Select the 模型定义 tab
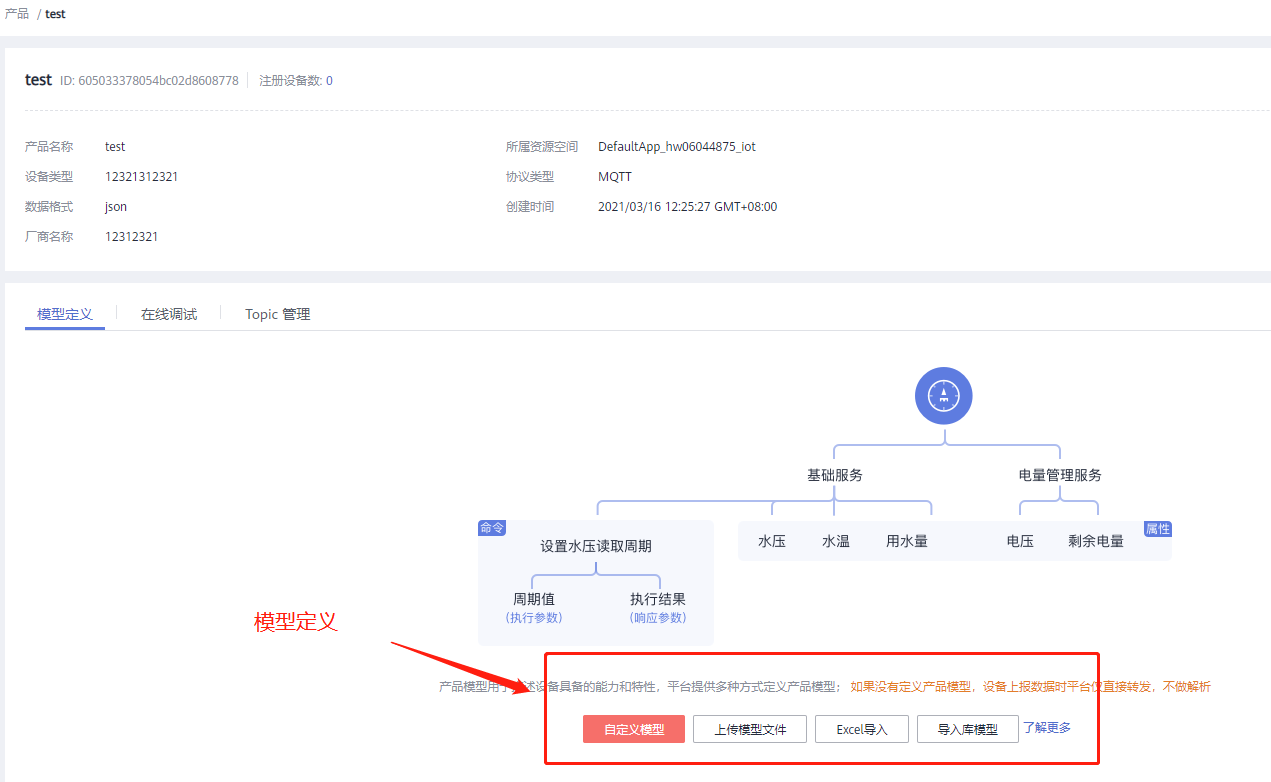 65,314
